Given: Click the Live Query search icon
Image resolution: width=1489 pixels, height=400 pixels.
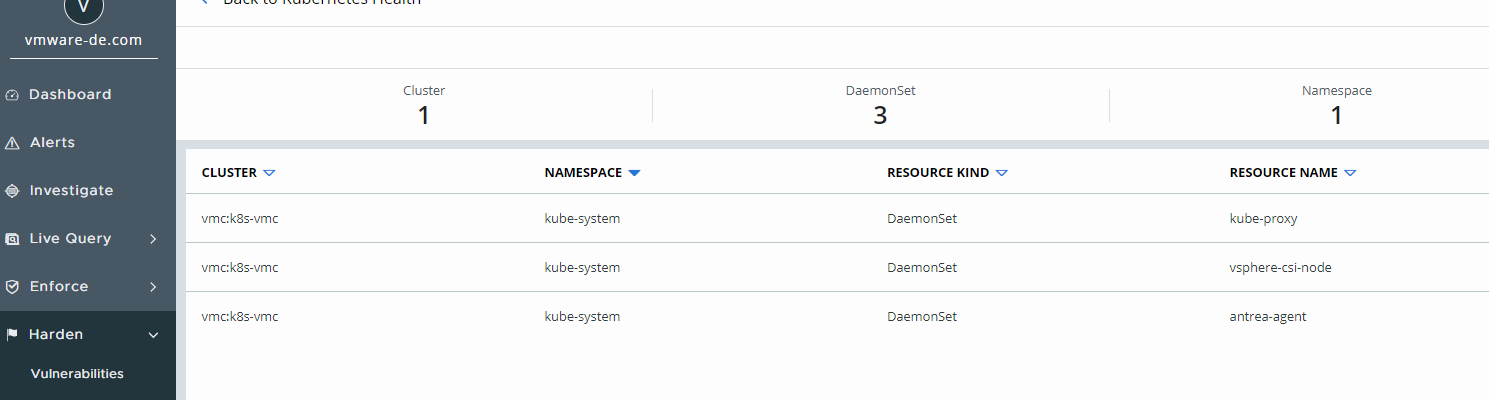Looking at the screenshot, I should [x=12, y=239].
